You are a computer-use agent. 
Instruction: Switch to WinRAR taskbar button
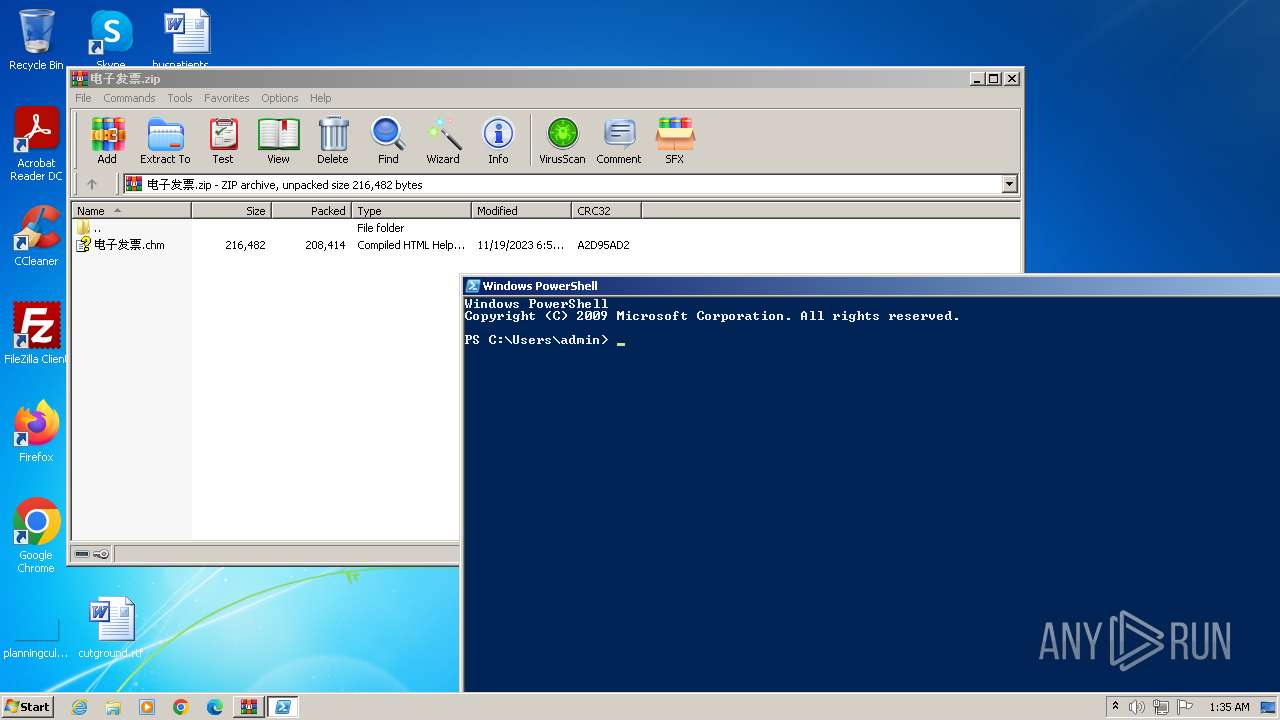click(249, 707)
